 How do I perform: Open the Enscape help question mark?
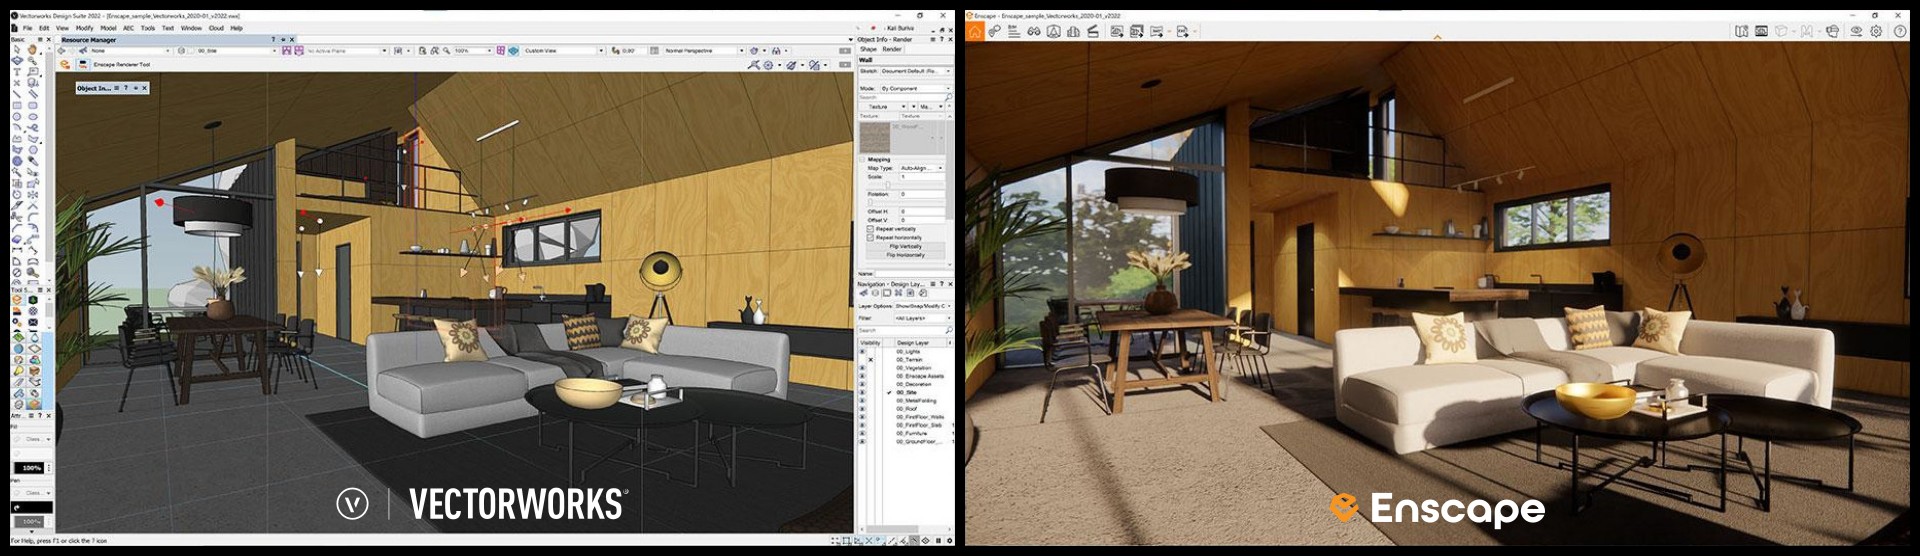pyautogui.click(x=1900, y=32)
